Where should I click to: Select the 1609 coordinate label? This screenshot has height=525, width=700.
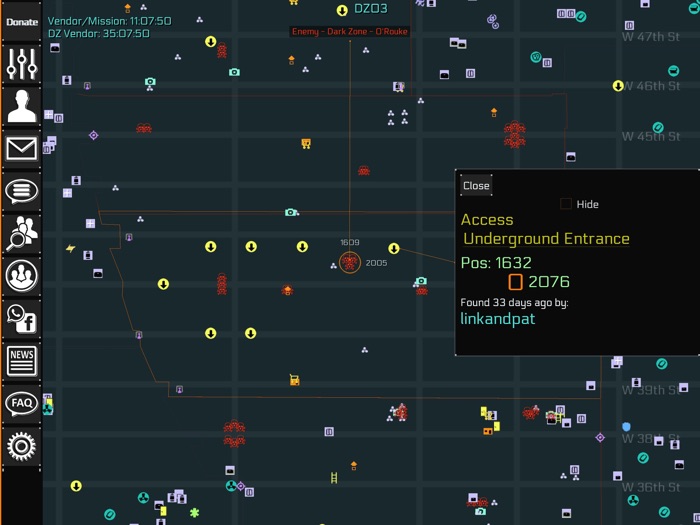pyautogui.click(x=350, y=242)
